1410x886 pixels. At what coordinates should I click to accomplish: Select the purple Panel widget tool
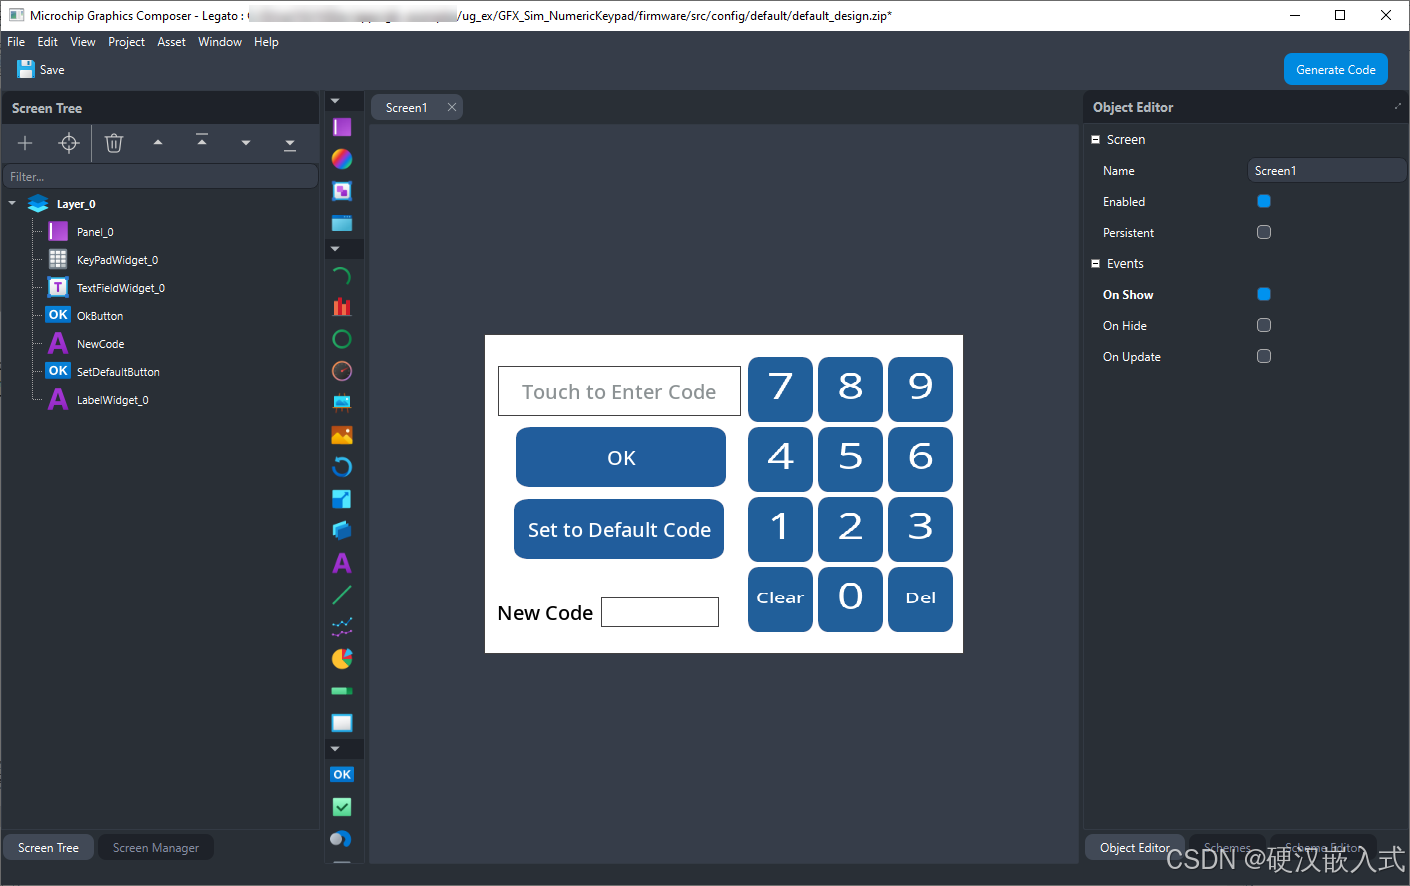click(x=342, y=127)
